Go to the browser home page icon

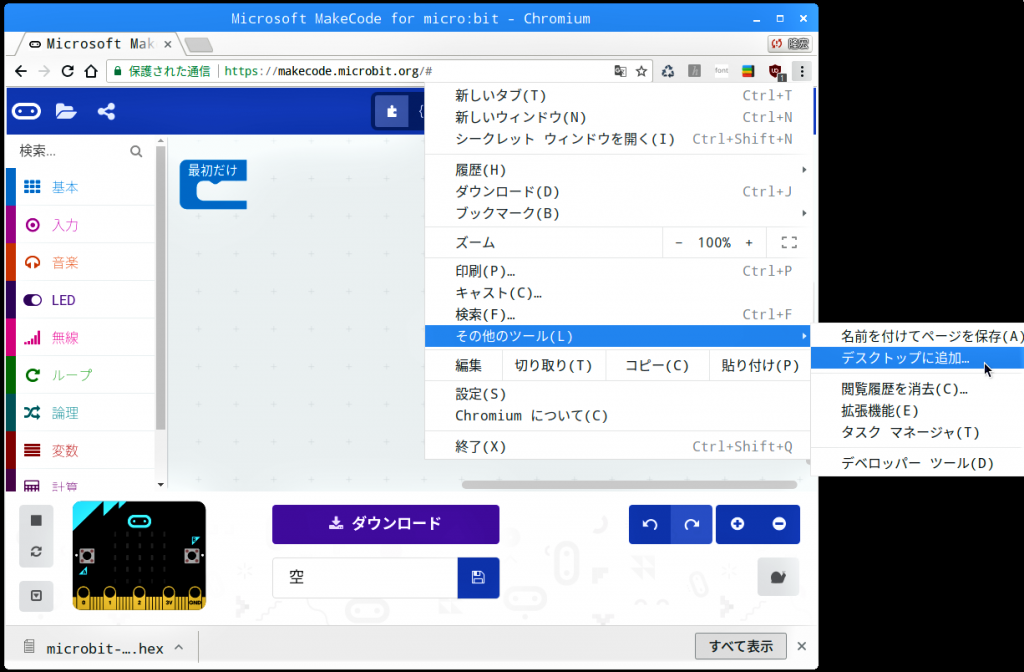click(x=91, y=71)
